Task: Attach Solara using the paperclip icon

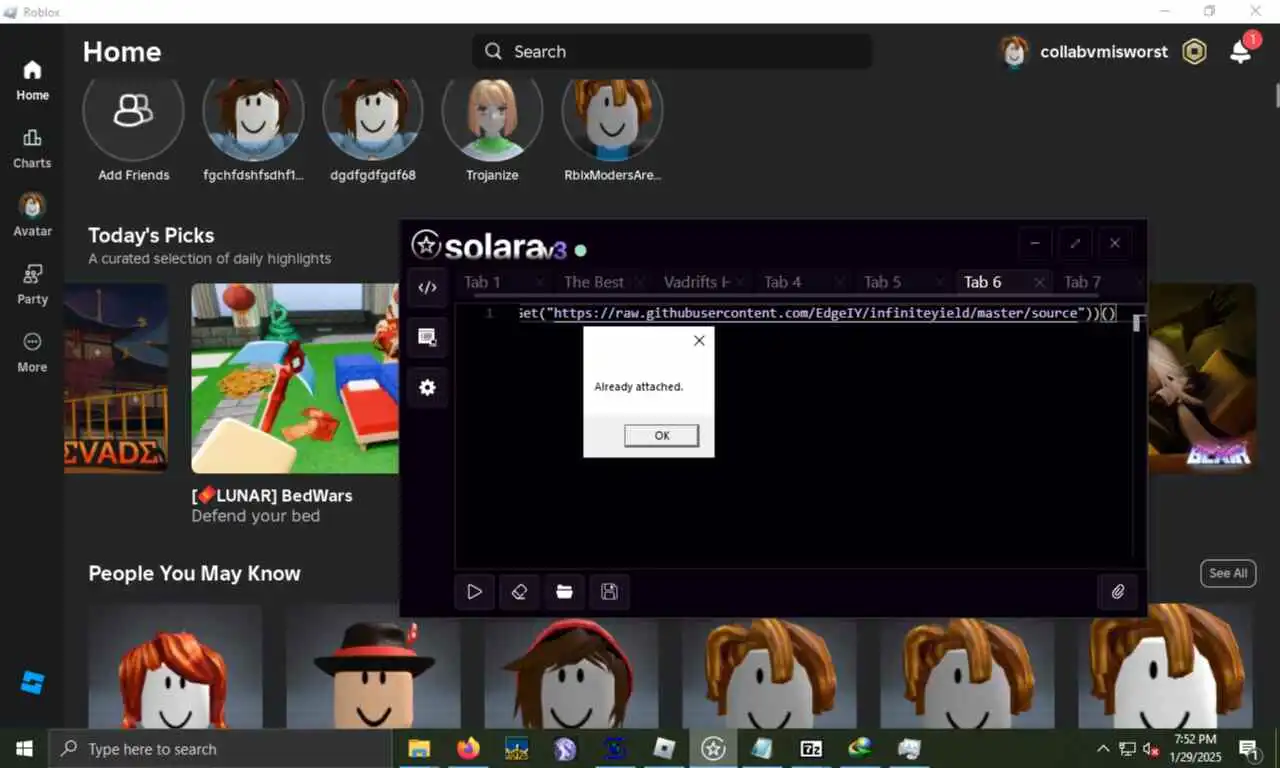Action: tap(1118, 591)
